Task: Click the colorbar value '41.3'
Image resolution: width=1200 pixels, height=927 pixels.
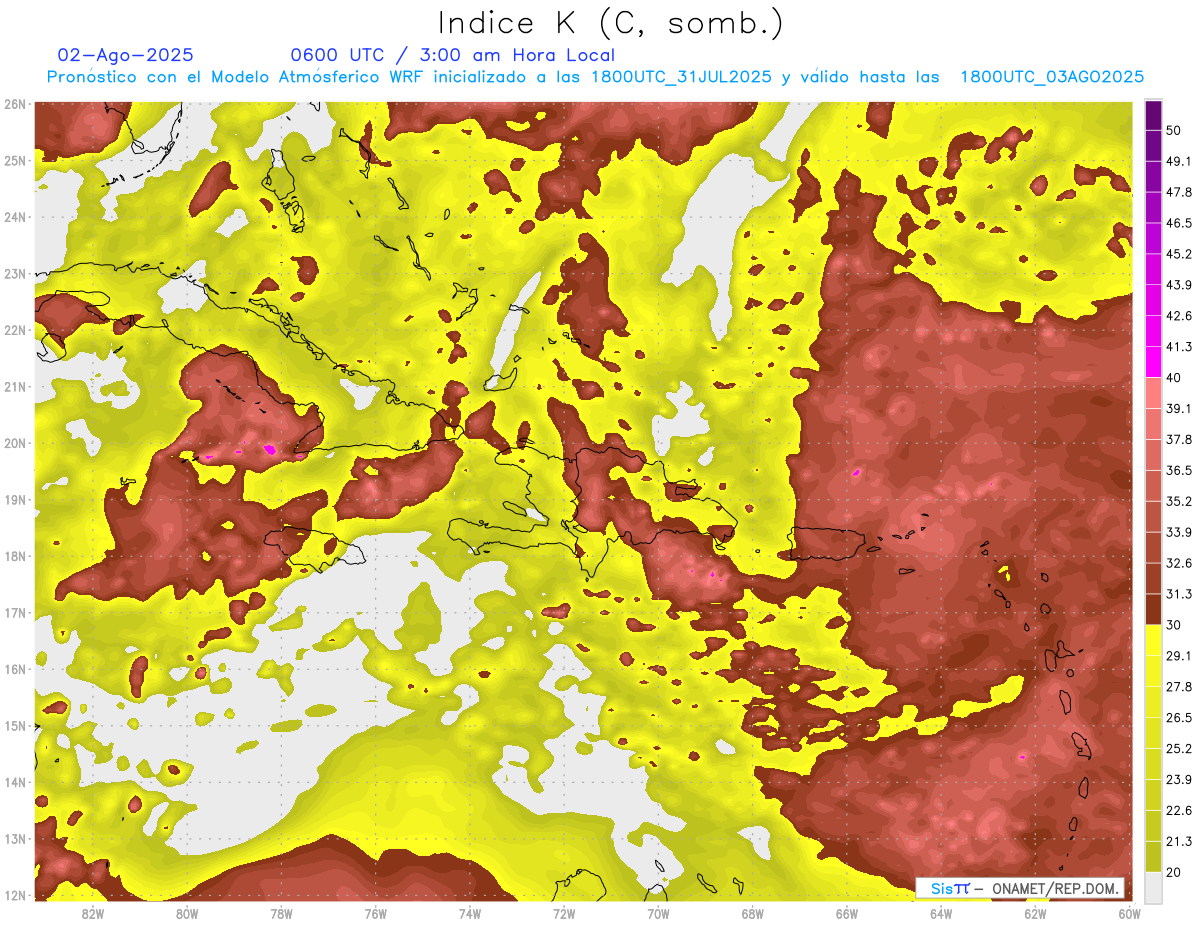Action: coord(1179,348)
